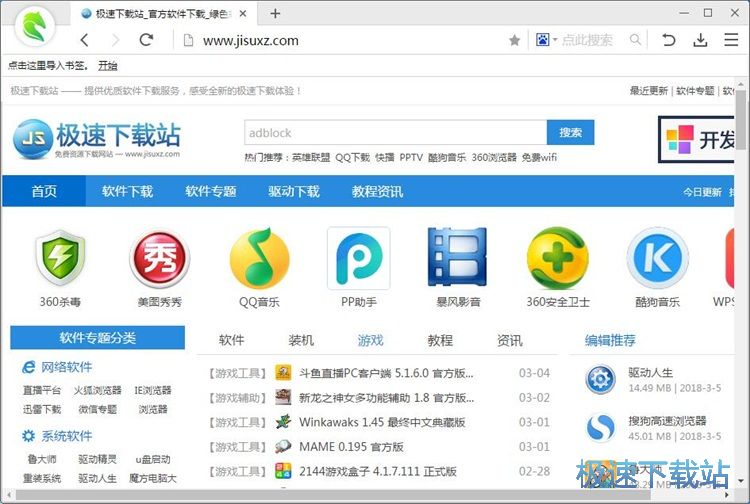Click the blue 搜索 button

pos(571,132)
